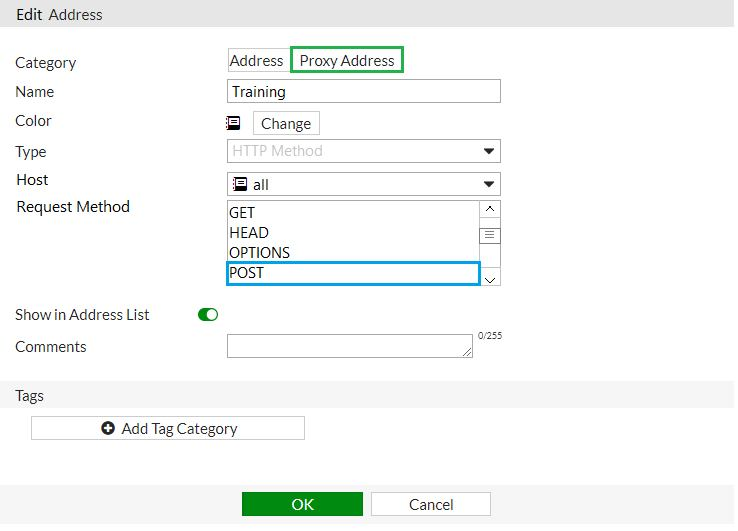Click Request Method list scroll down arrow
The width and height of the screenshot is (738, 531).
[x=490, y=279]
